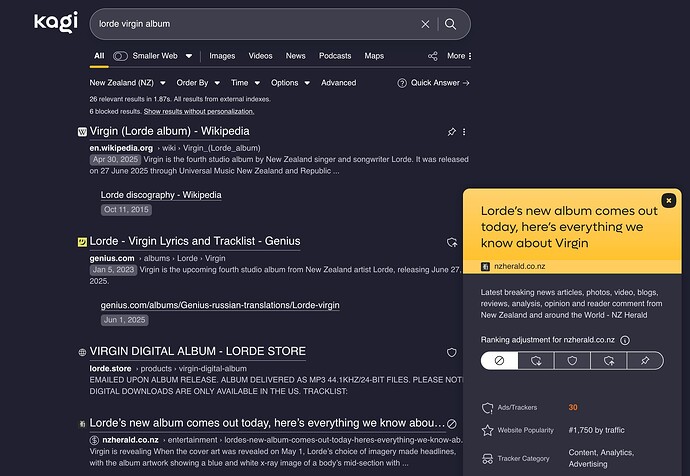Switch to the All tab

click(x=99, y=56)
